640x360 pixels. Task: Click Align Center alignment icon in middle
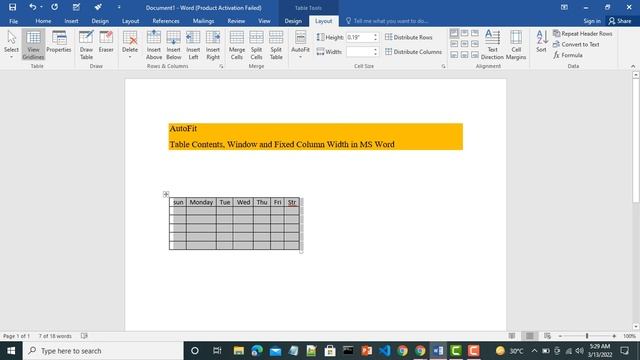[464, 44]
